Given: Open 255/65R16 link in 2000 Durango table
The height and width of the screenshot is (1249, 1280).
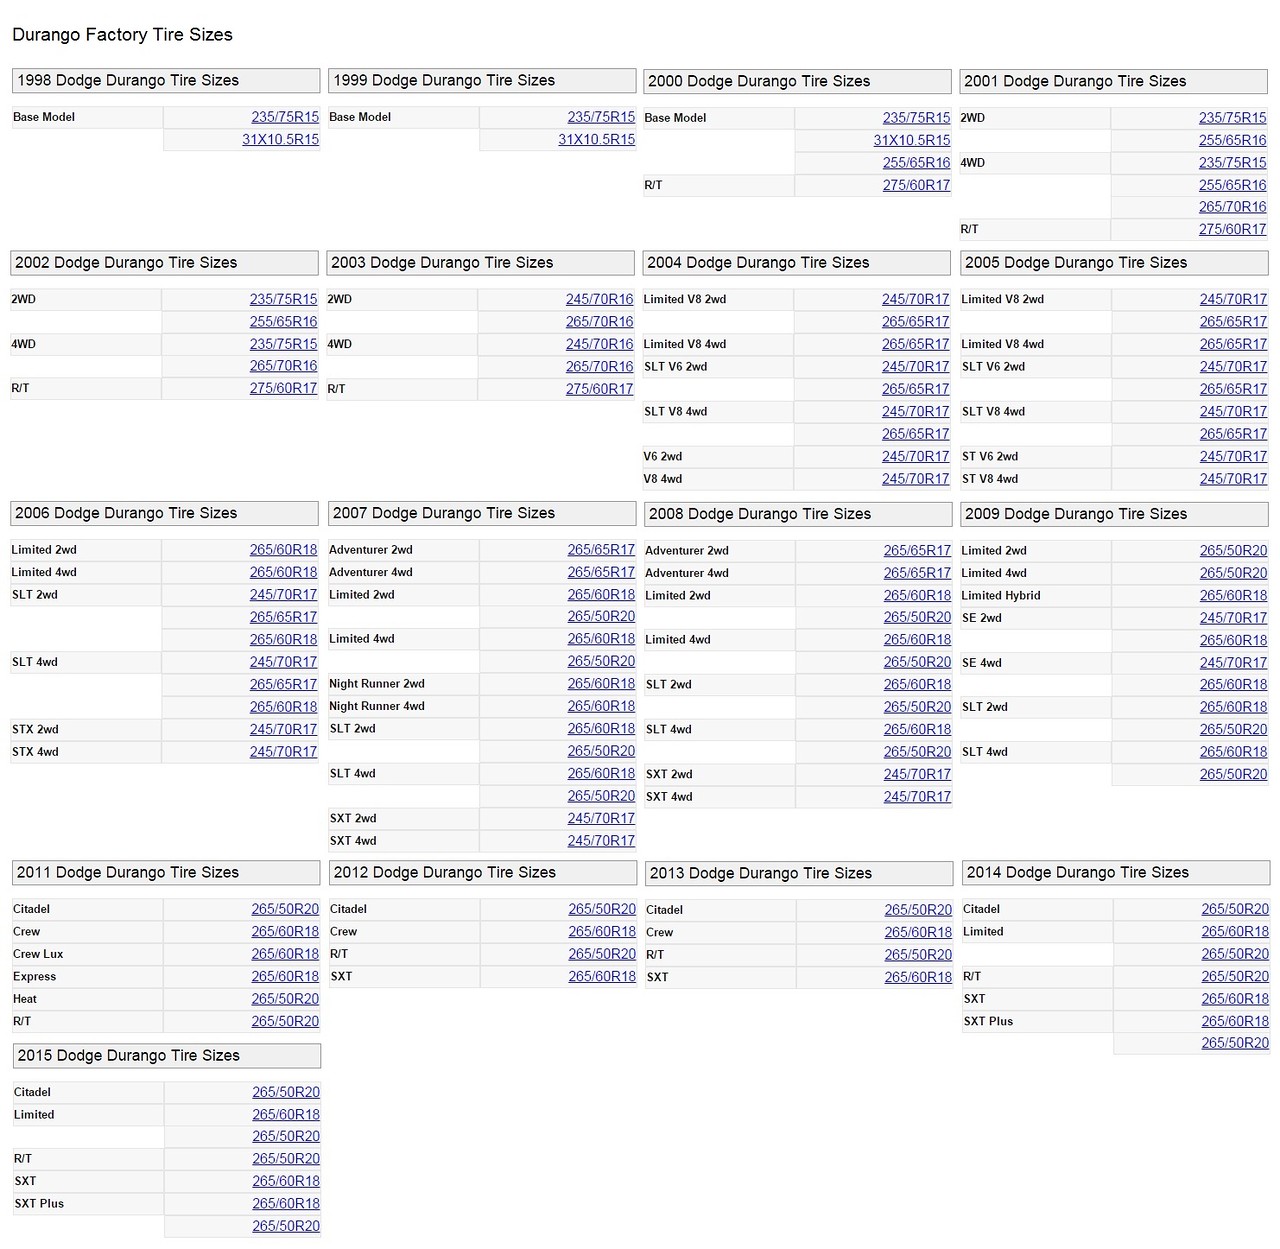Looking at the screenshot, I should point(916,162).
